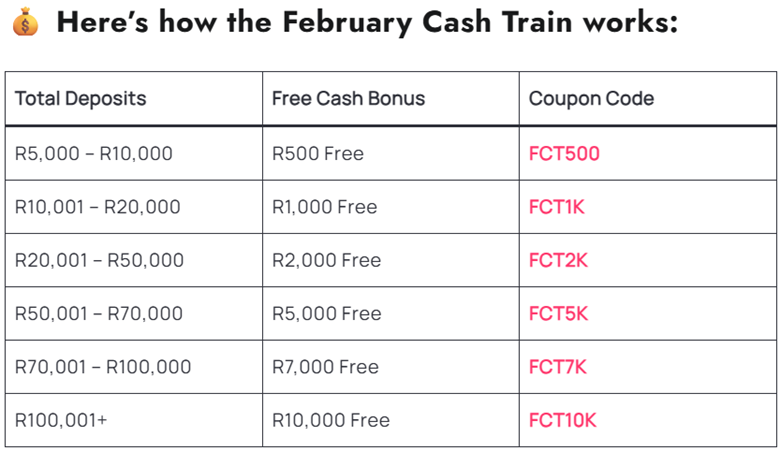
Task: Click the R20,001 – R50,000 deposit cell
Action: pyautogui.click(x=99, y=260)
